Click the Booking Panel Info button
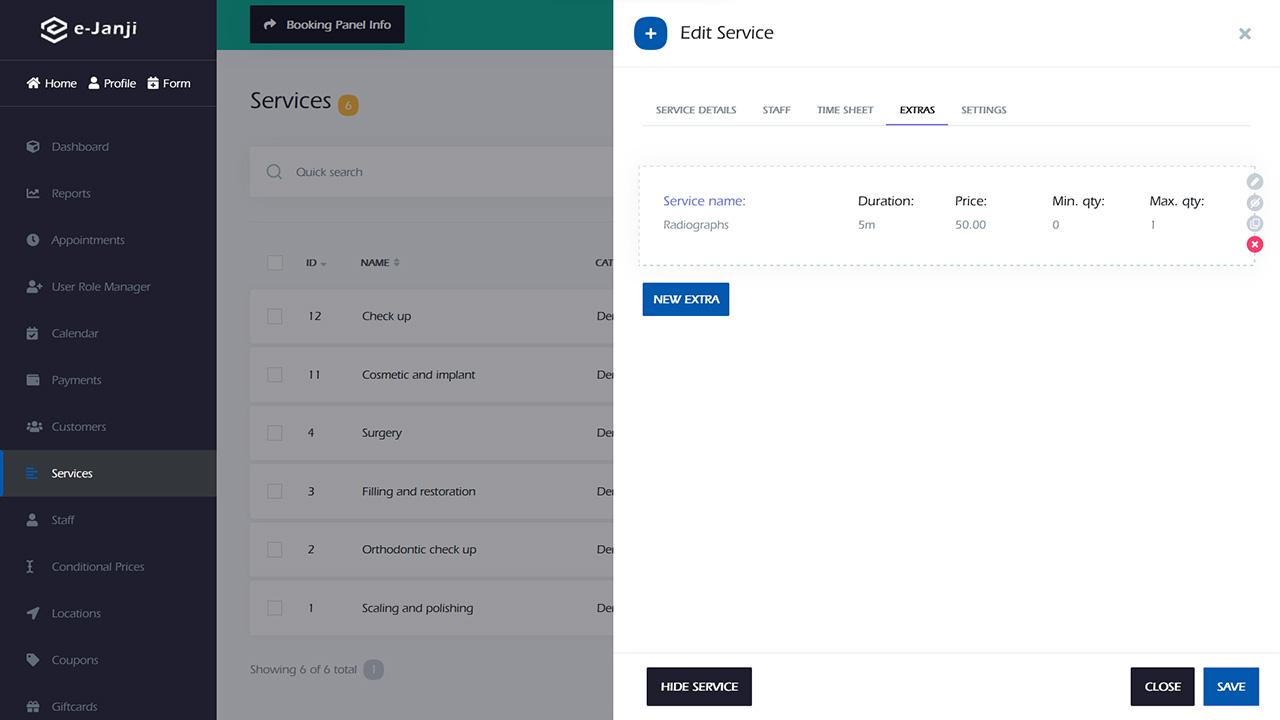This screenshot has width=1280, height=720. (327, 25)
